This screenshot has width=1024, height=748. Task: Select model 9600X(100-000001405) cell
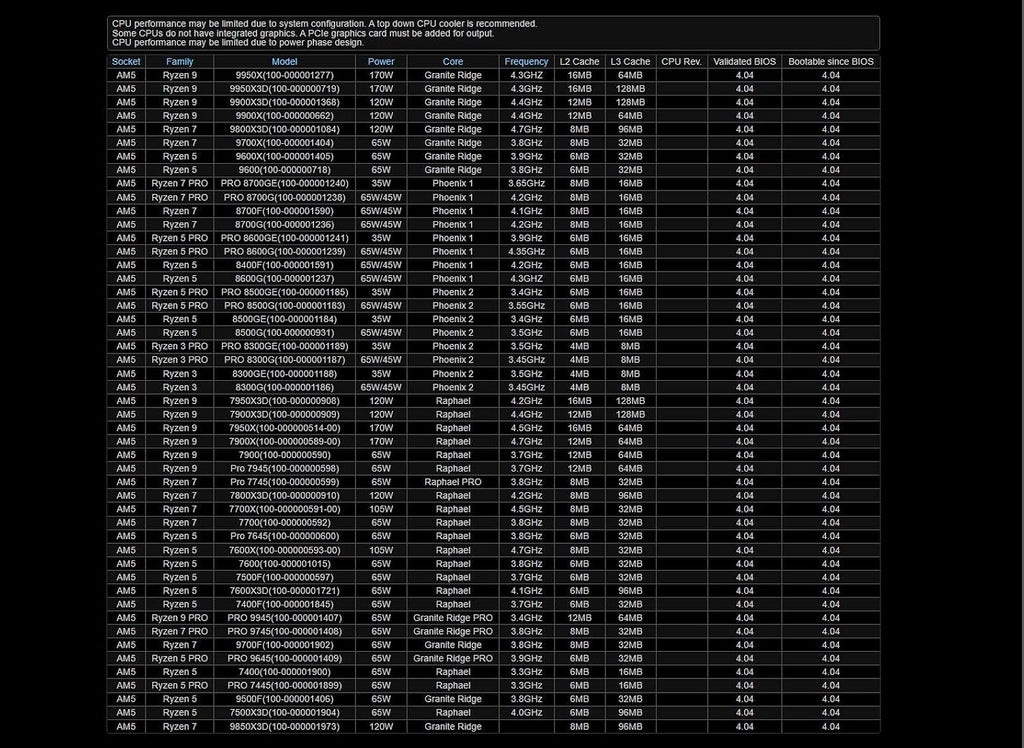(285, 156)
